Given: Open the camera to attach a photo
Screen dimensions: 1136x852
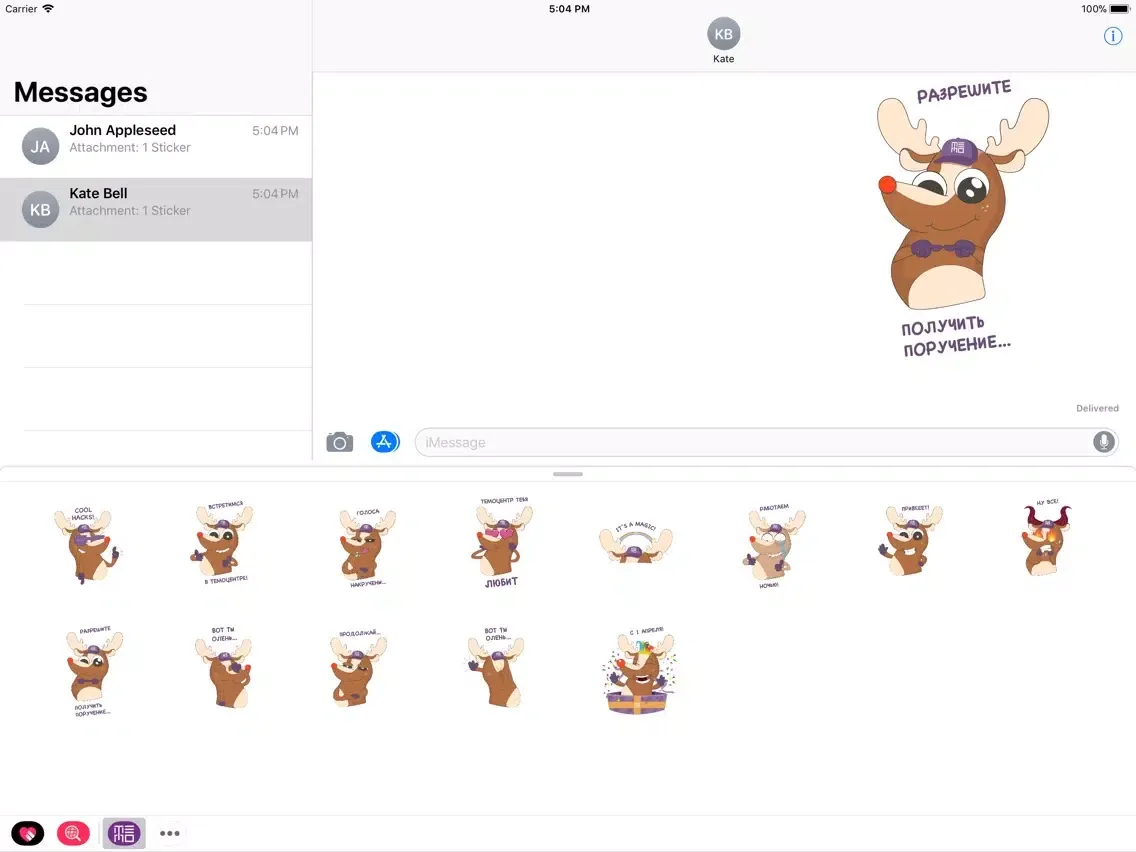Looking at the screenshot, I should tap(340, 442).
